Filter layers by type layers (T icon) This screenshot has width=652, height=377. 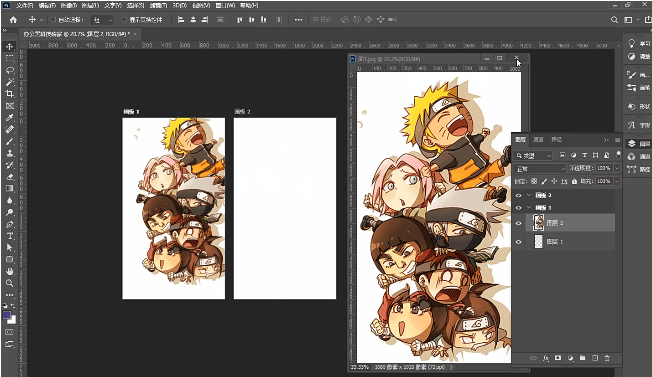(584, 155)
